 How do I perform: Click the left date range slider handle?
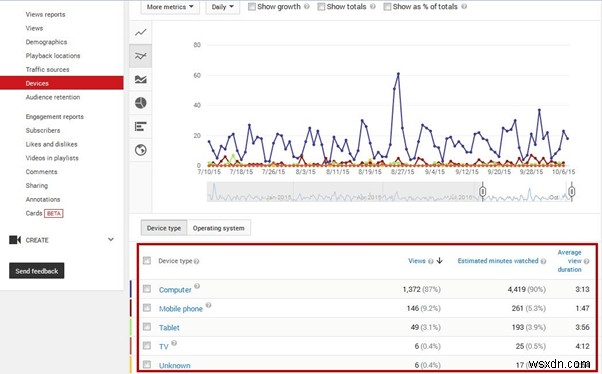483,191
